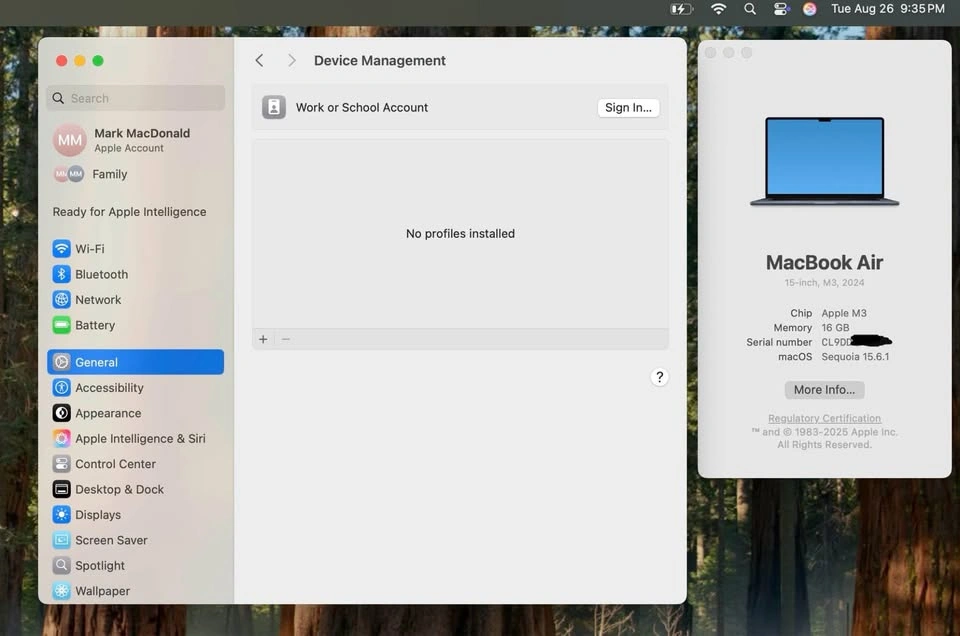Select Network in the sidebar
The image size is (960, 636).
click(x=97, y=300)
